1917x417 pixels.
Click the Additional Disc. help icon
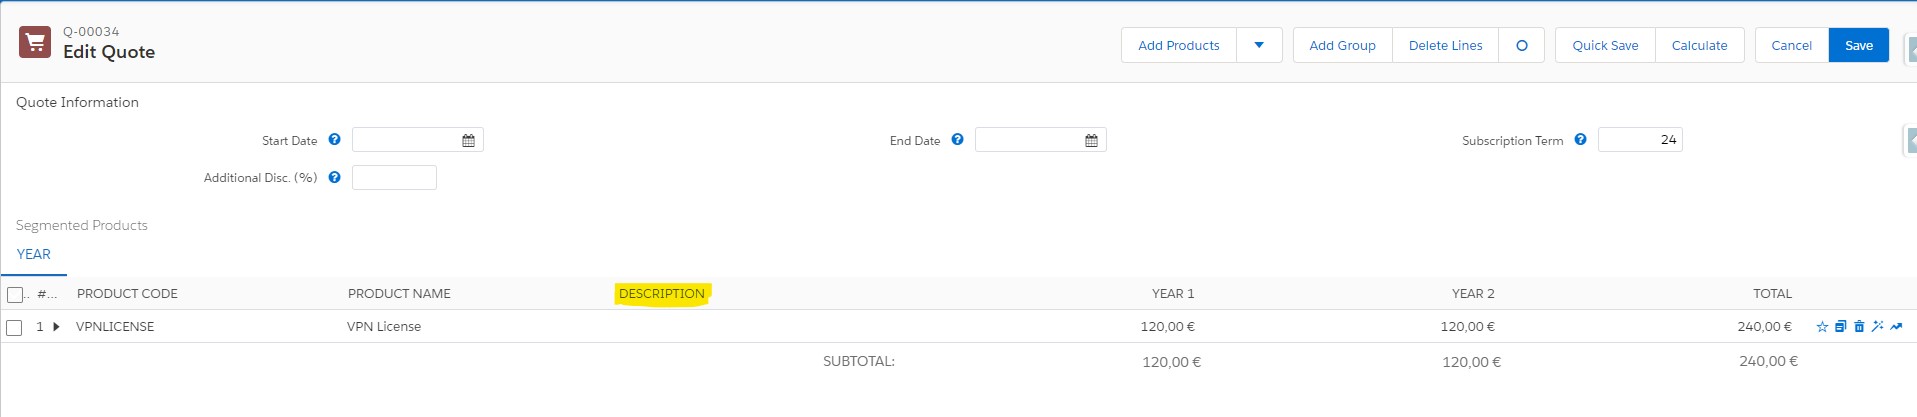coord(334,177)
